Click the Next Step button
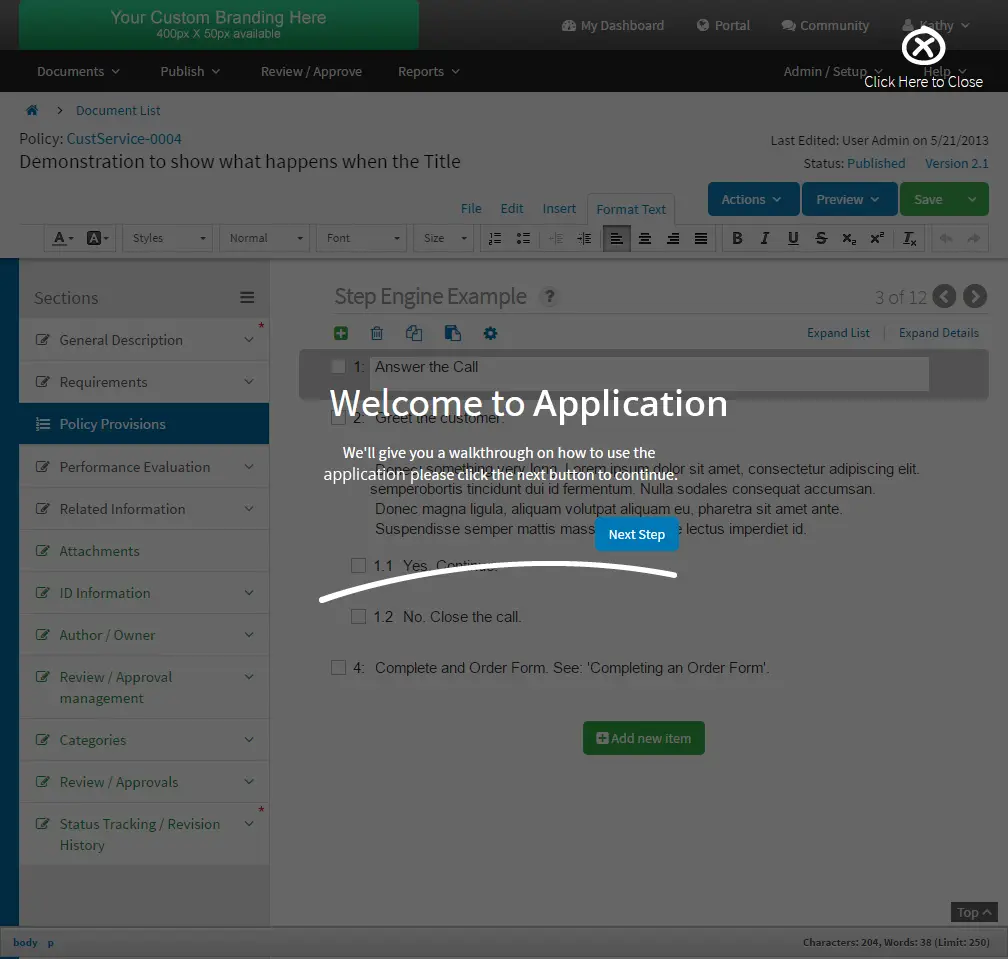 636,534
